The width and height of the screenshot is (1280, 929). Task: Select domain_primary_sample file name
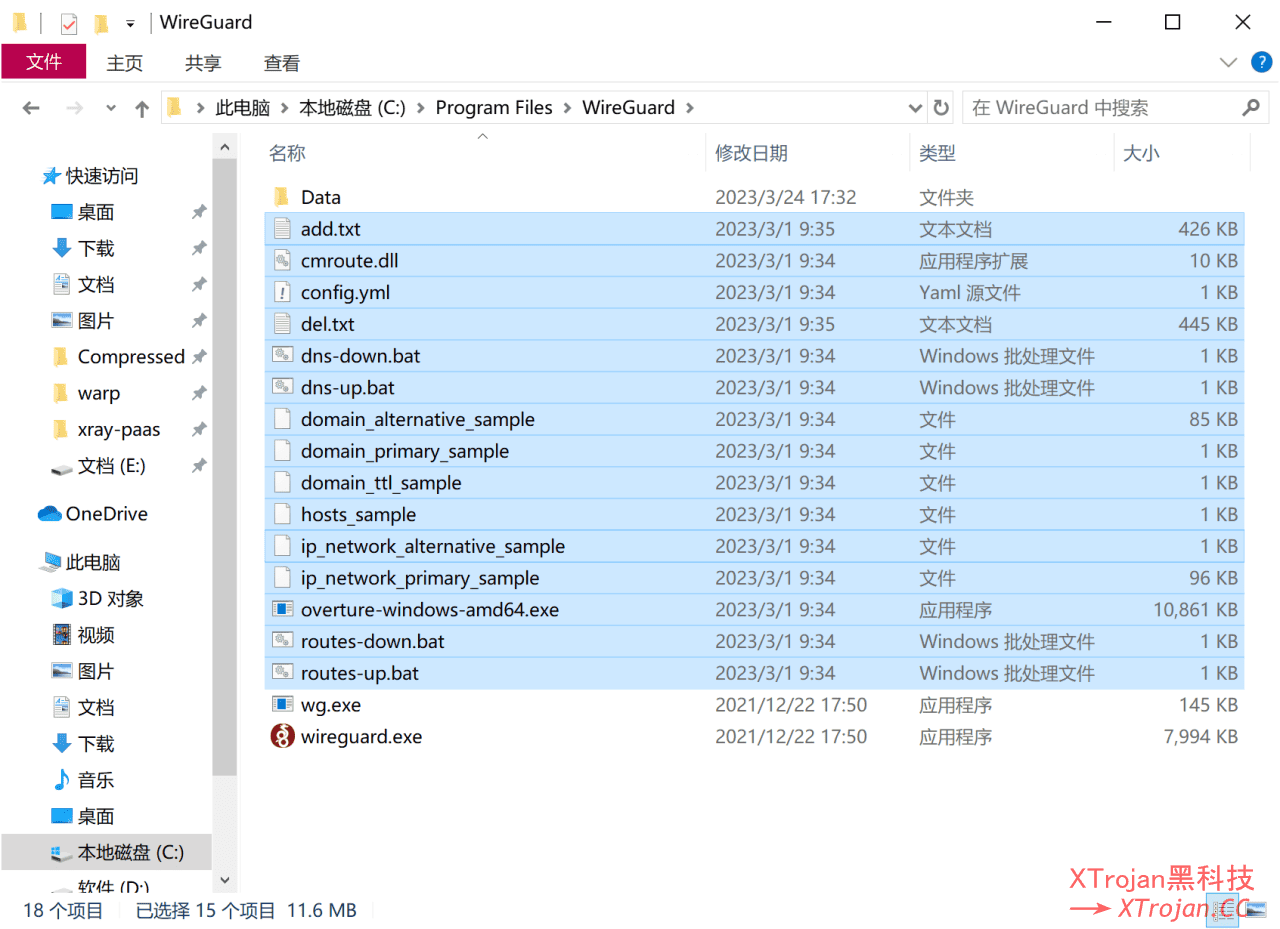[405, 451]
